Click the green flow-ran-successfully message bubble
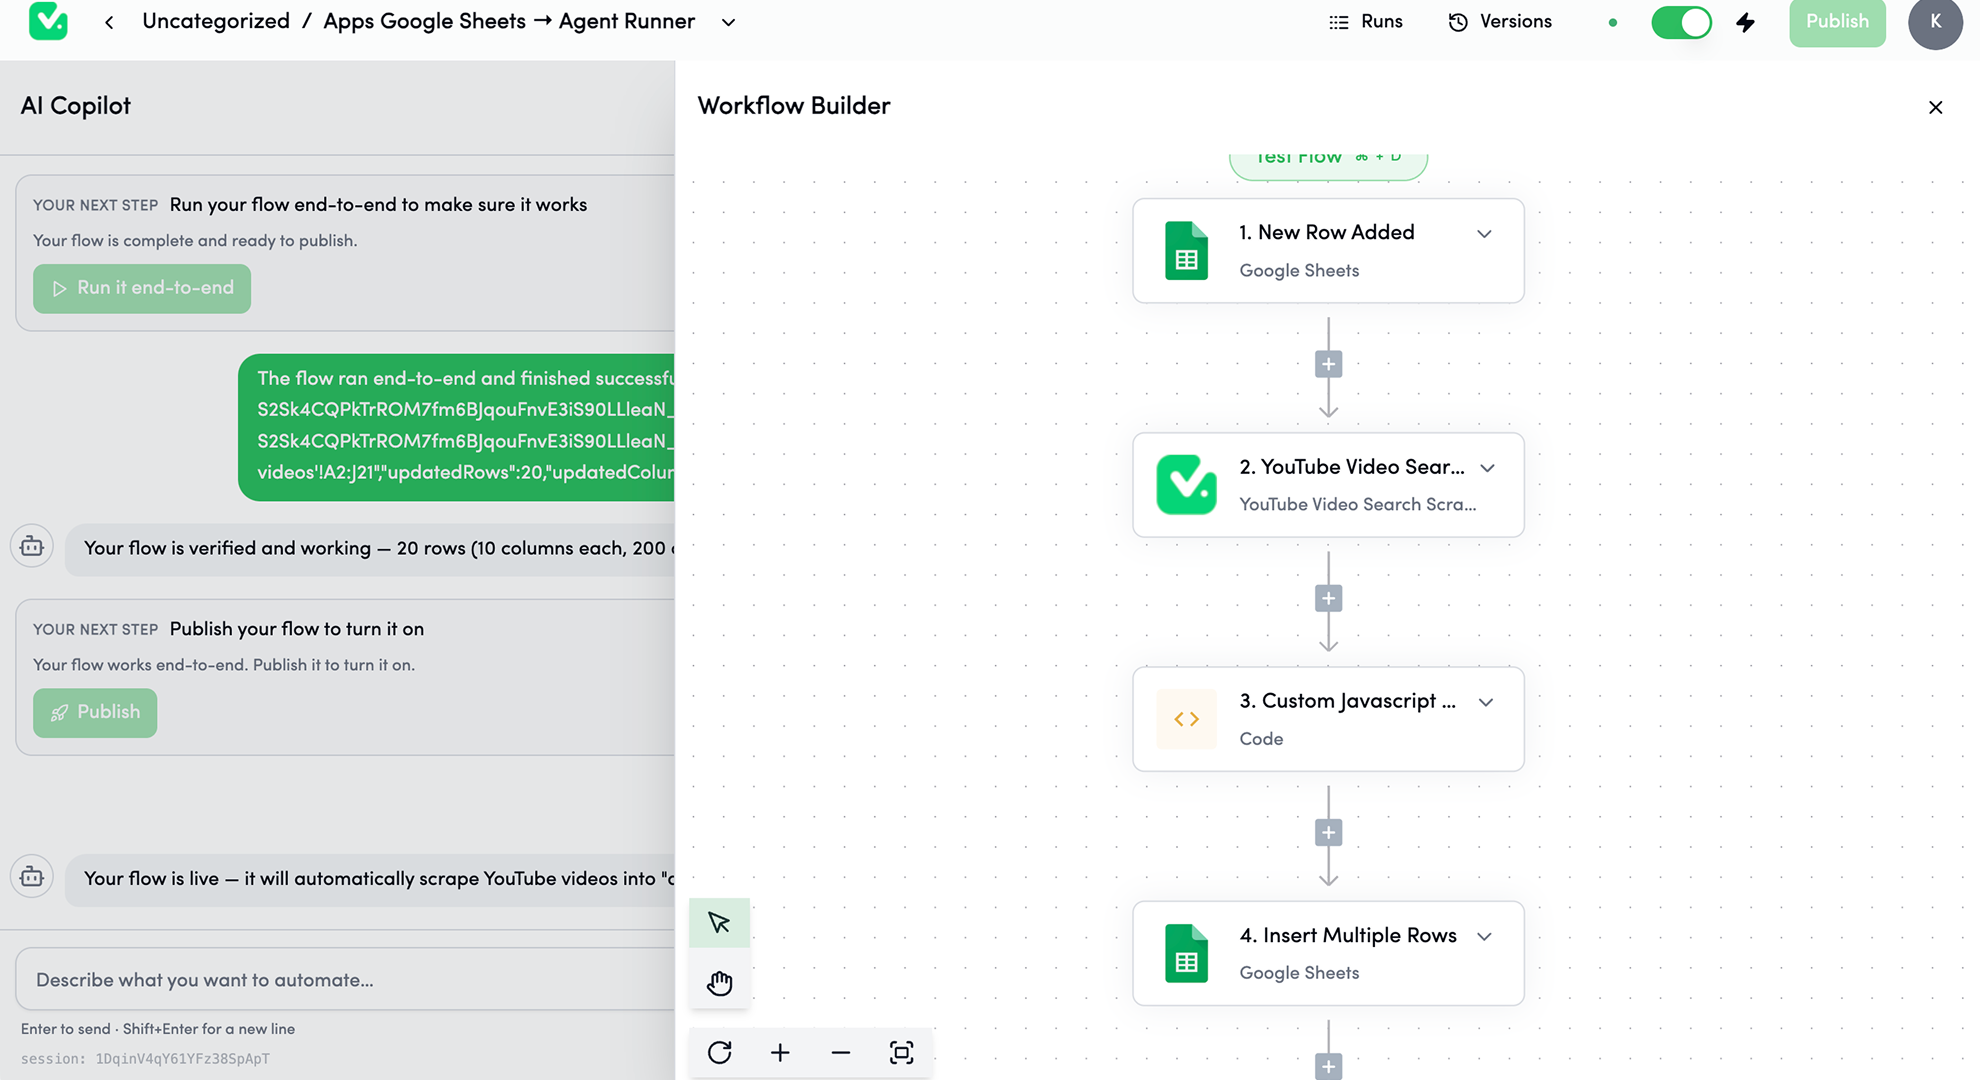The height and width of the screenshot is (1080, 1980). tap(457, 427)
